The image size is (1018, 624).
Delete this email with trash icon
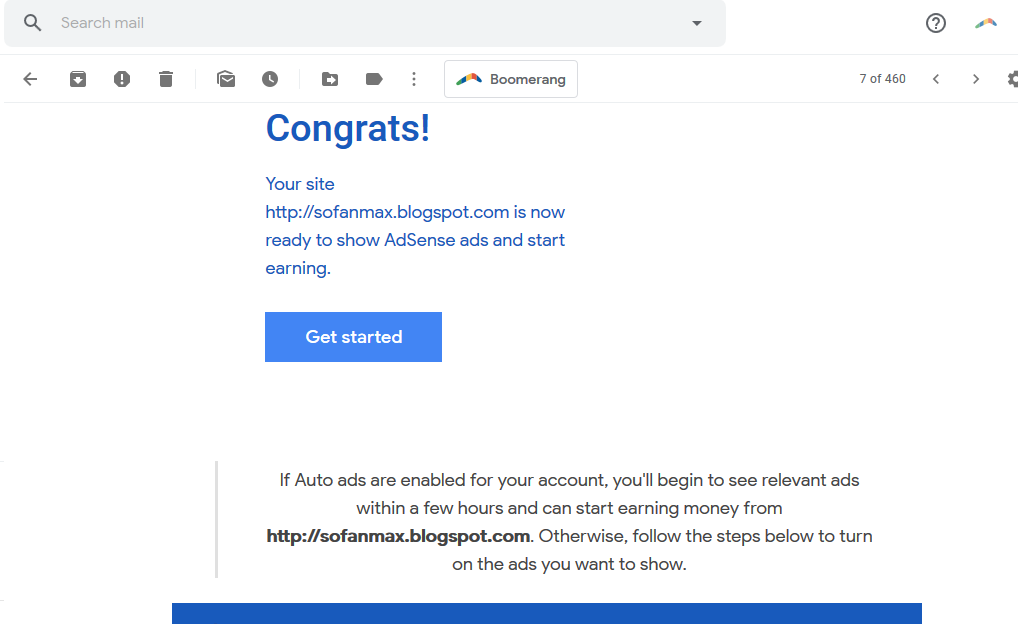166,79
